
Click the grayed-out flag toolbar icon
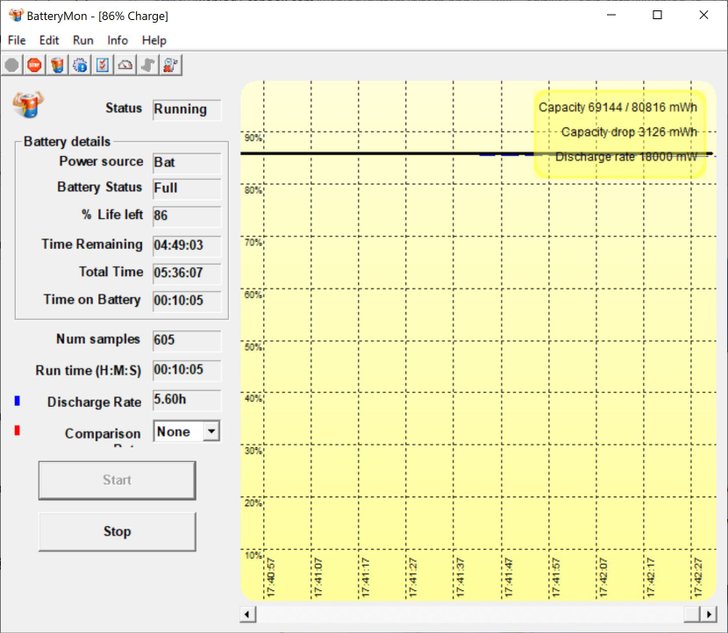tap(148, 65)
